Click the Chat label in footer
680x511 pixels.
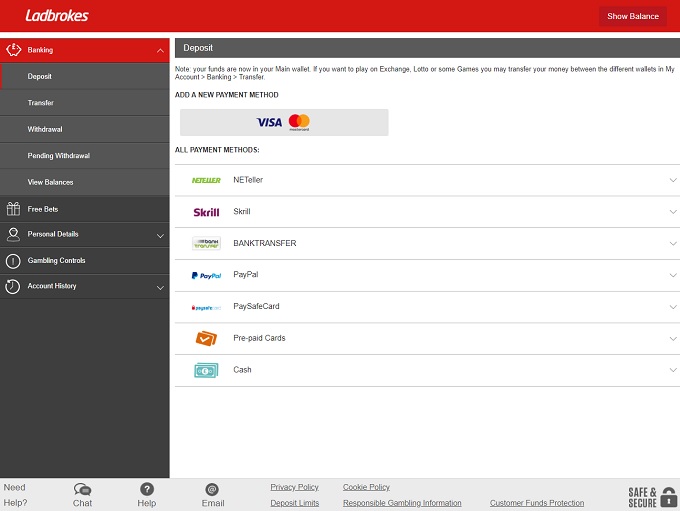[82, 503]
